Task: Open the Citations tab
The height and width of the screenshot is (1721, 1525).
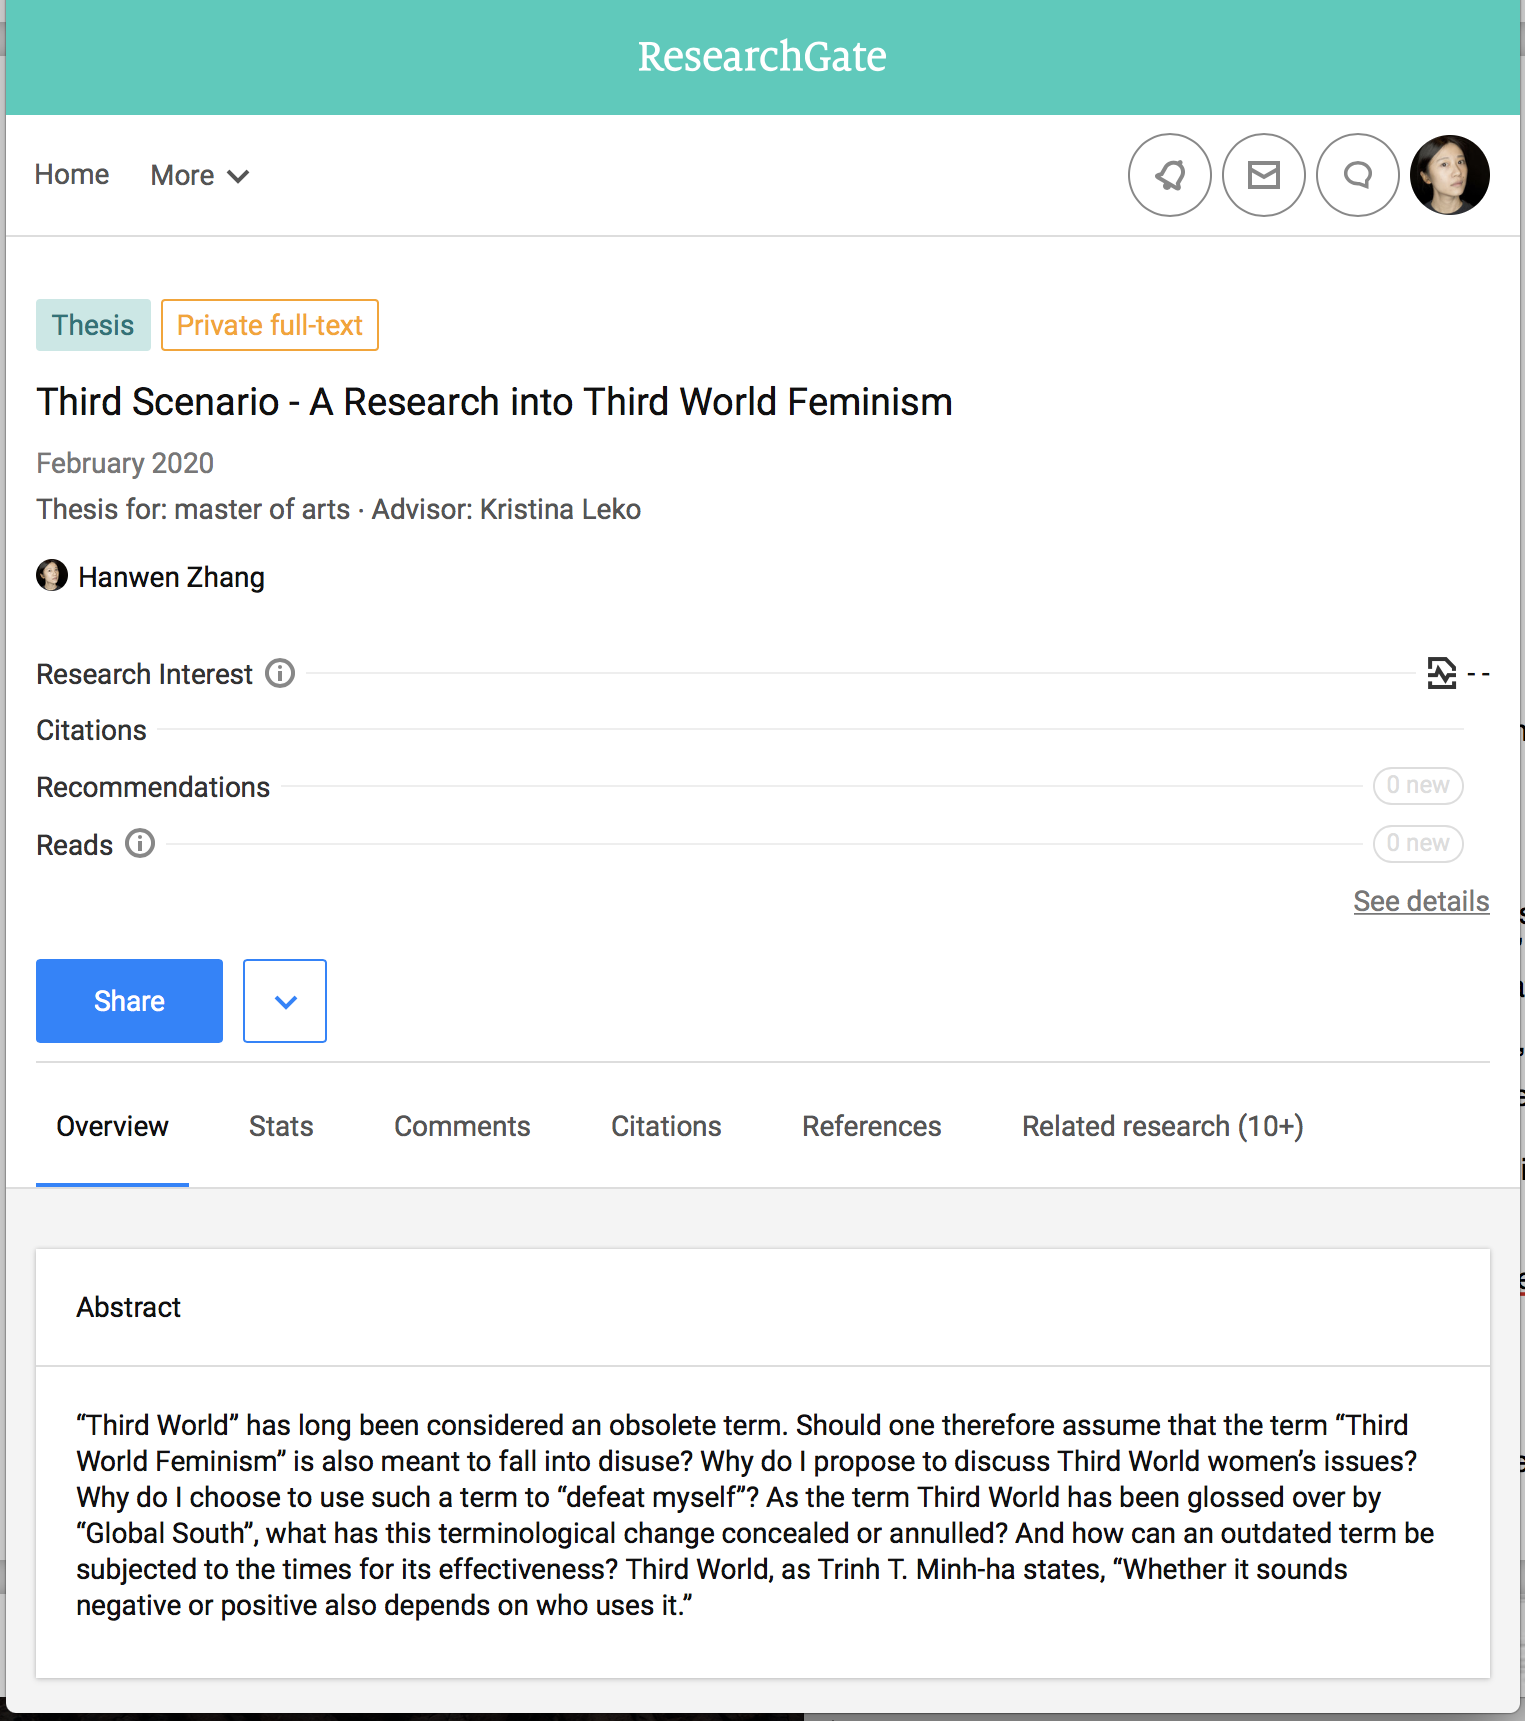Action: (x=666, y=1126)
